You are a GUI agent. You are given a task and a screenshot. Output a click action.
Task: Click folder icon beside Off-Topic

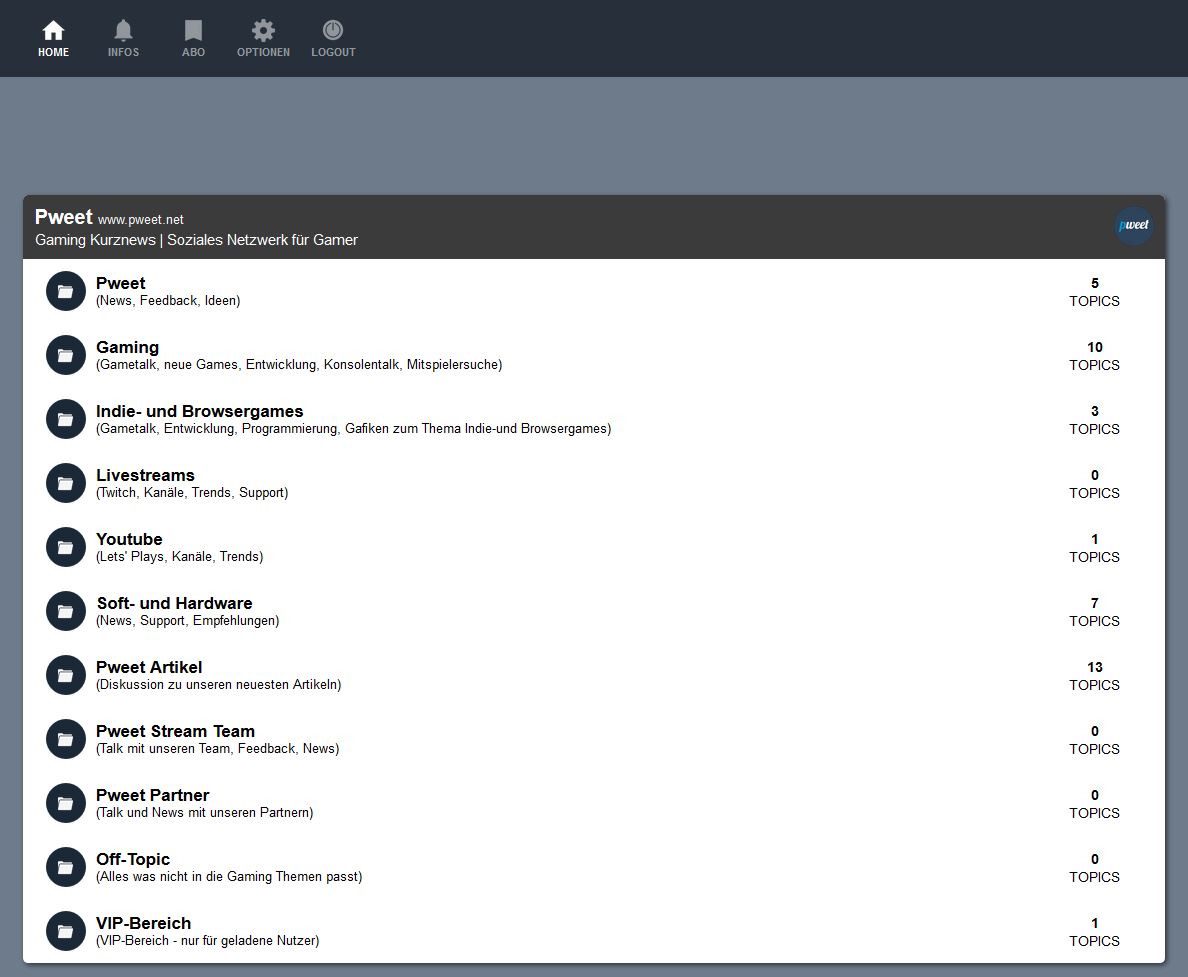(66, 867)
